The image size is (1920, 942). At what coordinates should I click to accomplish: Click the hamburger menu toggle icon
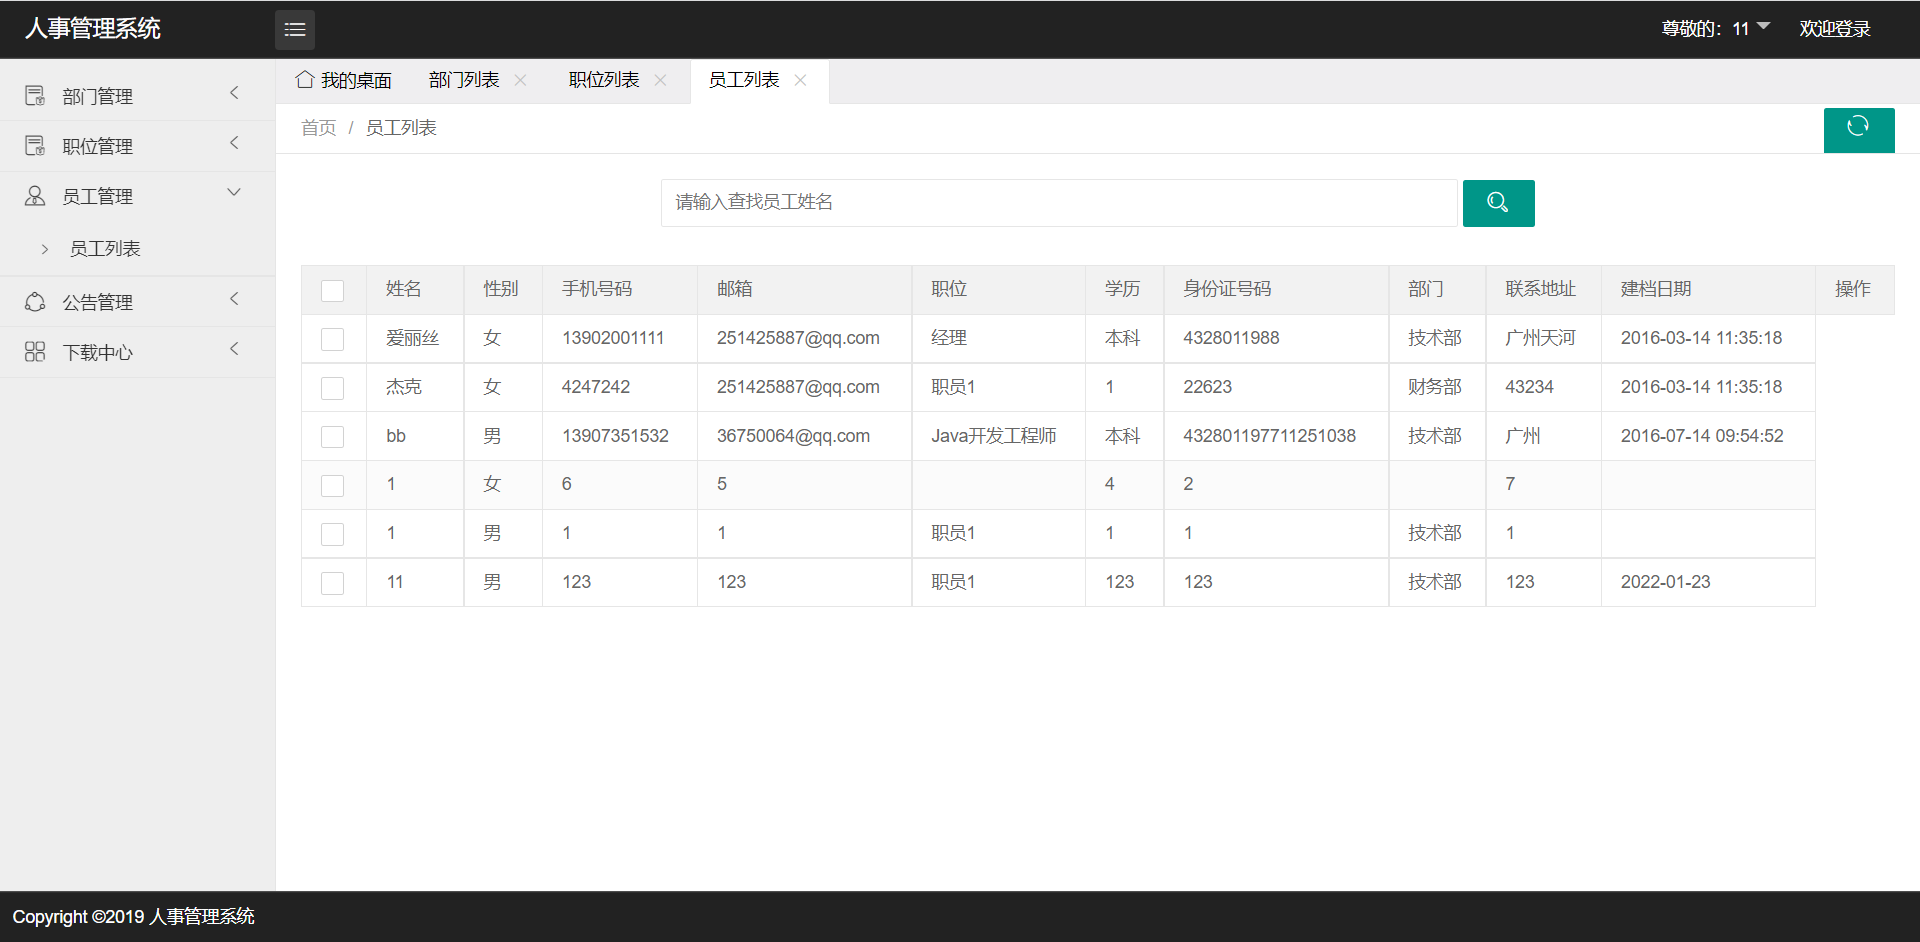(x=295, y=30)
